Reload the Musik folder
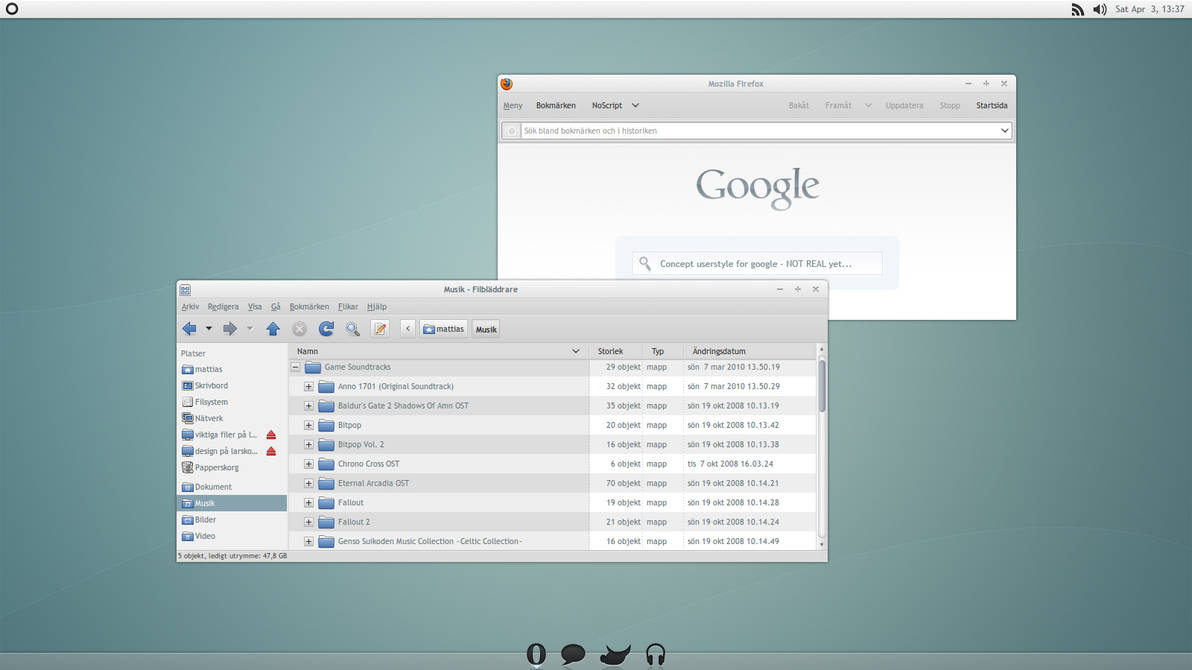 click(x=326, y=329)
